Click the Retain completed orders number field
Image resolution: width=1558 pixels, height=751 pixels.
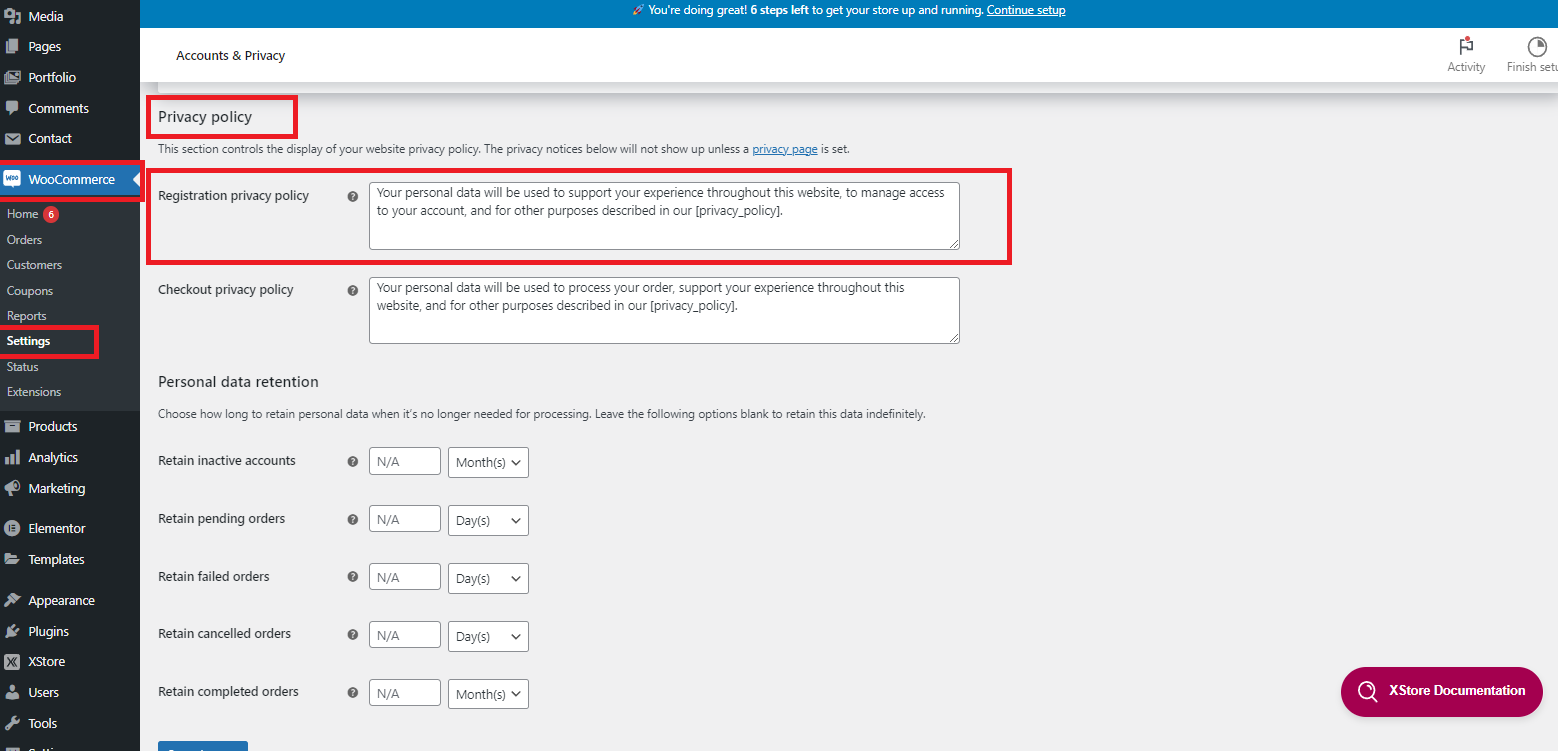(405, 693)
